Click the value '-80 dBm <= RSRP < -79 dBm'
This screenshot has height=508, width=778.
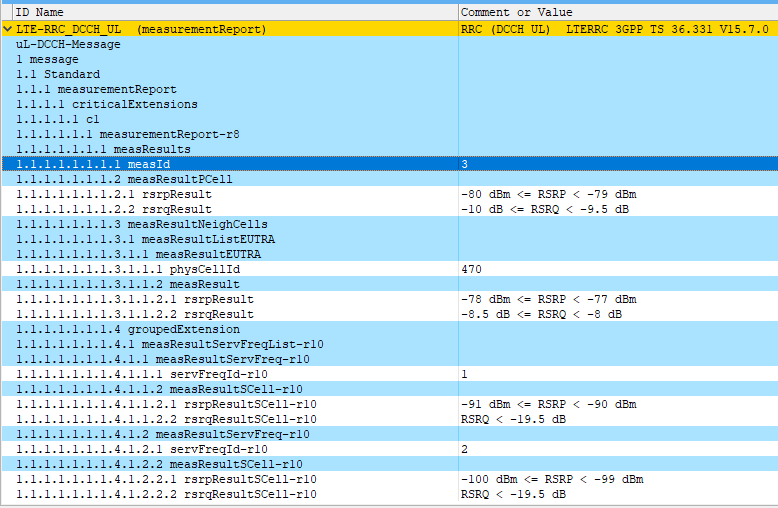[548, 194]
